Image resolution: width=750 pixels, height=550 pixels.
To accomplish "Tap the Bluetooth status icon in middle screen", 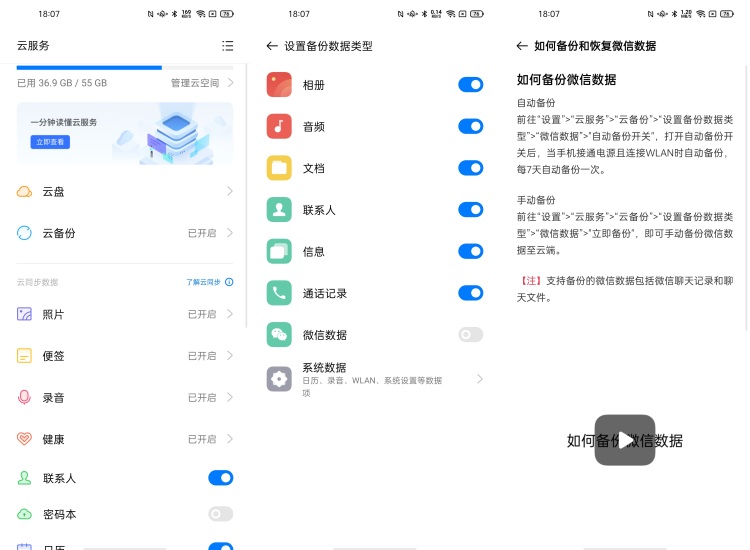I will [424, 14].
